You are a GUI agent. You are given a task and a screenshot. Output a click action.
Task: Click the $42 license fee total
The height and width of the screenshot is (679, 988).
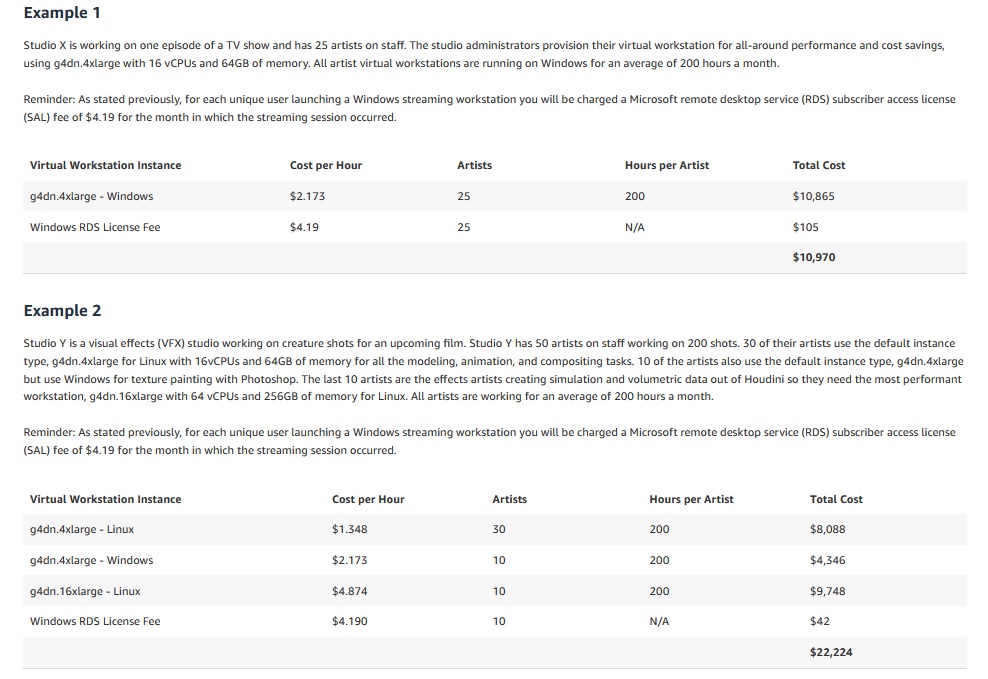[x=819, y=622]
